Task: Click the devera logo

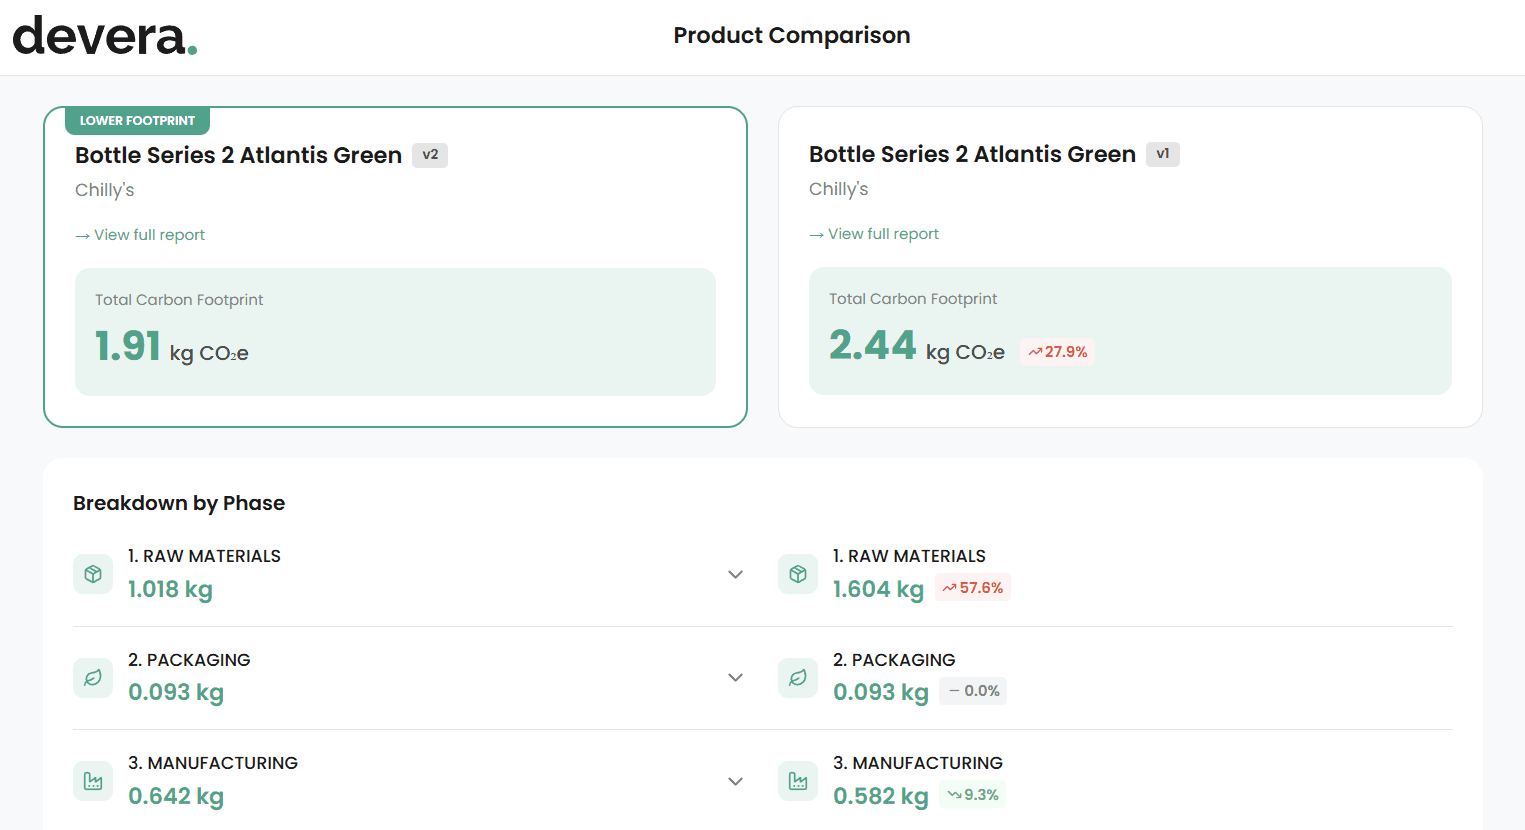Action: [x=104, y=35]
